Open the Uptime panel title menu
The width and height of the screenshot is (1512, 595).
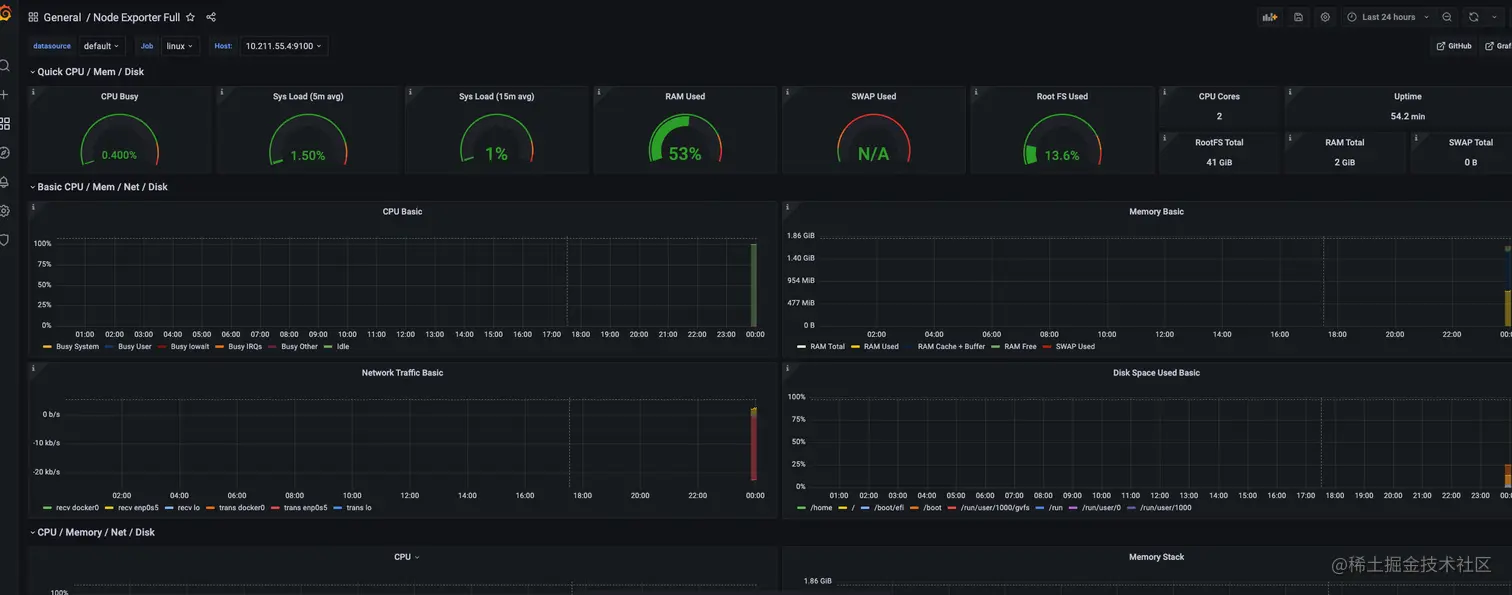click(x=1407, y=97)
